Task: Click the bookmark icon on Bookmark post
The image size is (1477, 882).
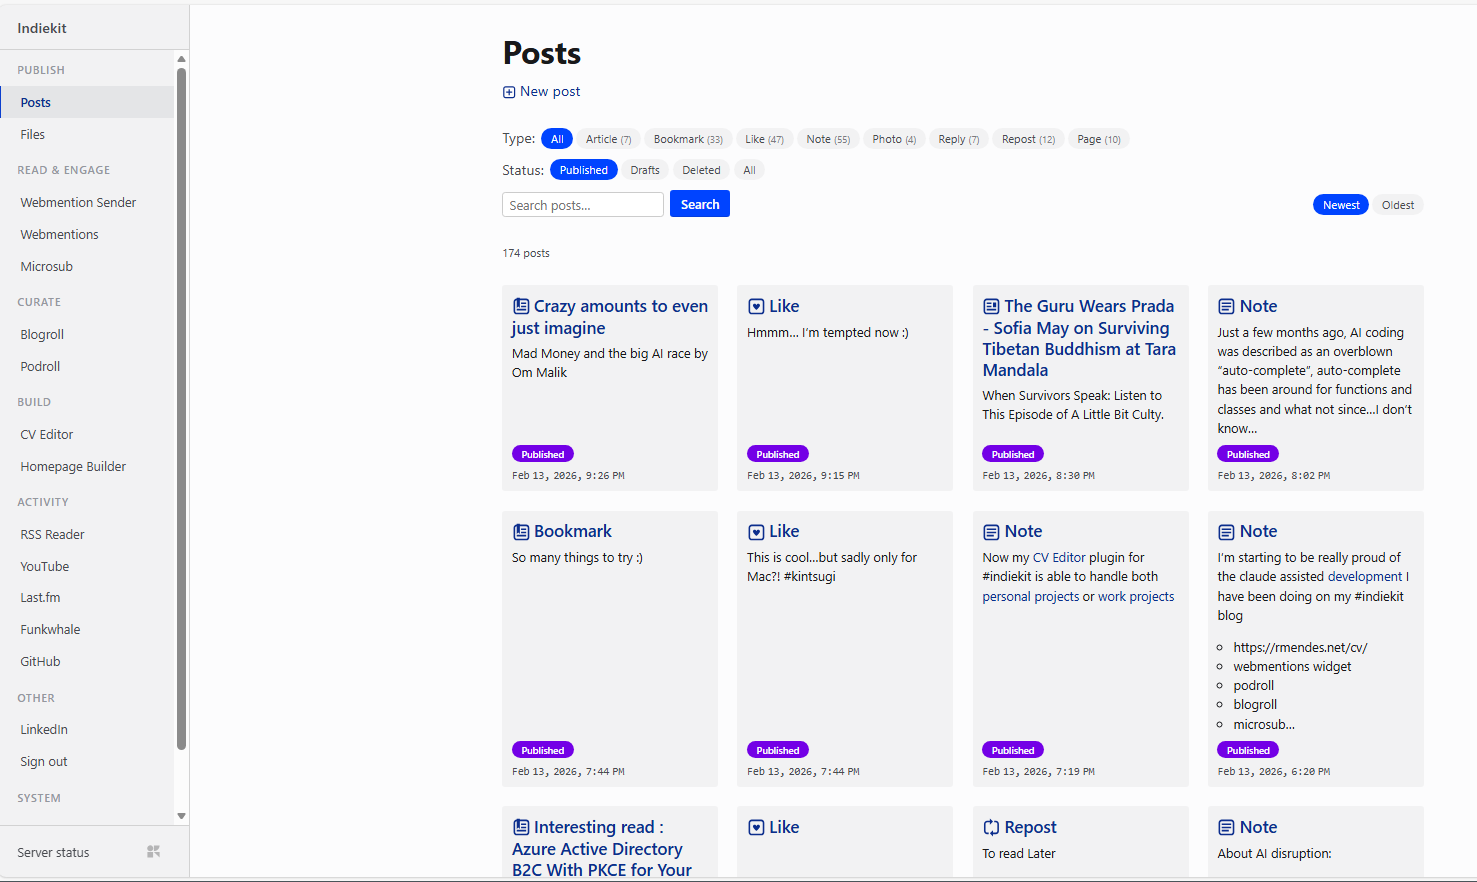Action: pos(521,532)
